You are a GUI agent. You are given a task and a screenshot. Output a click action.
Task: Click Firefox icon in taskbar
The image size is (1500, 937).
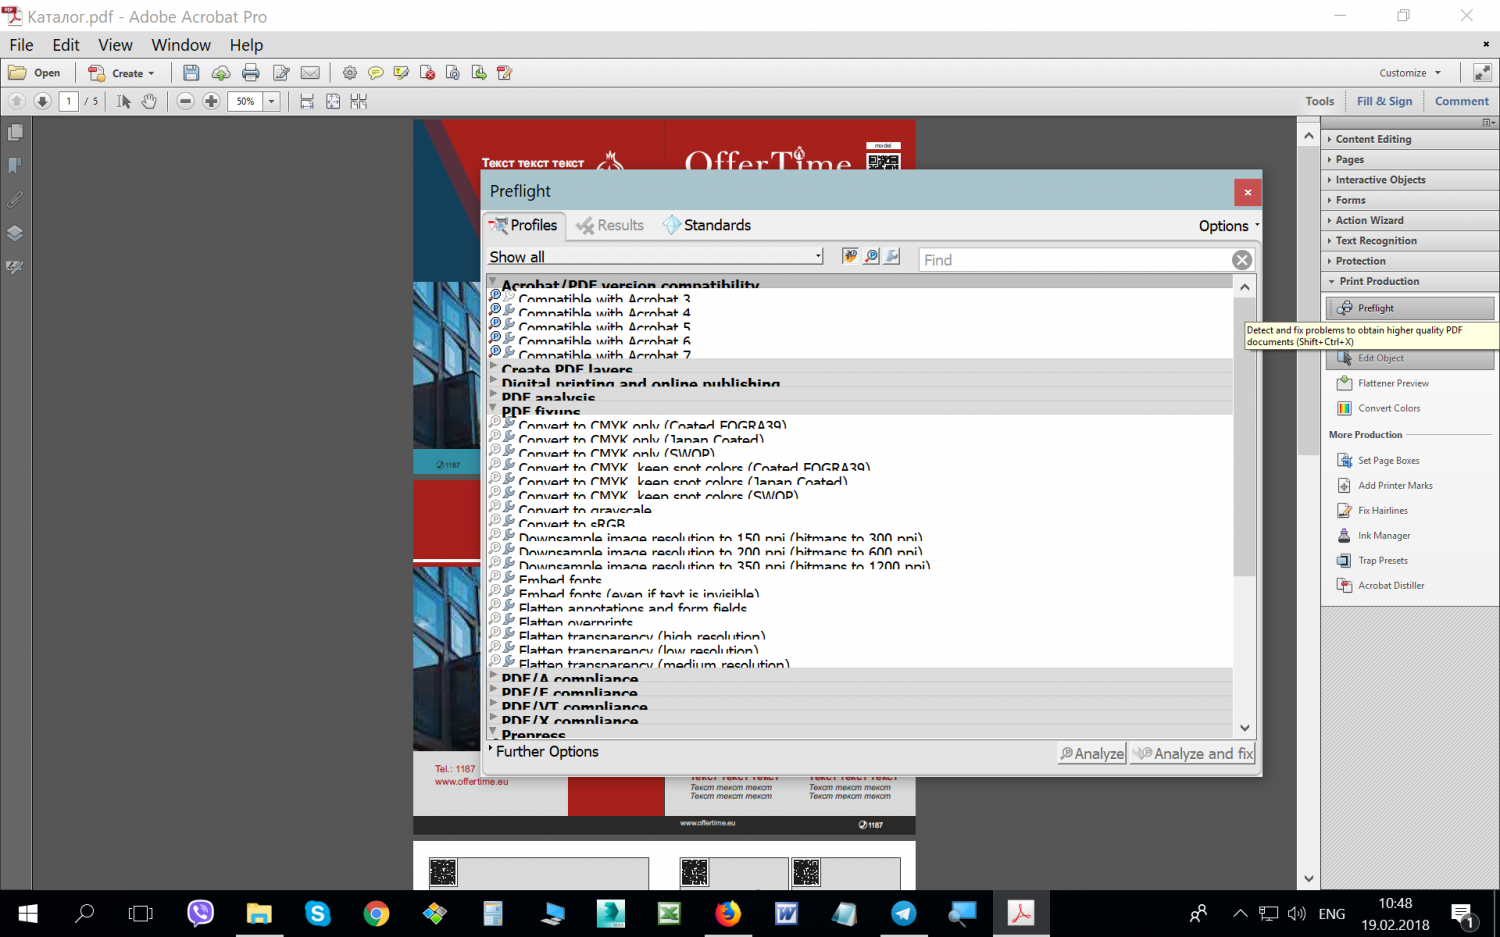[728, 913]
